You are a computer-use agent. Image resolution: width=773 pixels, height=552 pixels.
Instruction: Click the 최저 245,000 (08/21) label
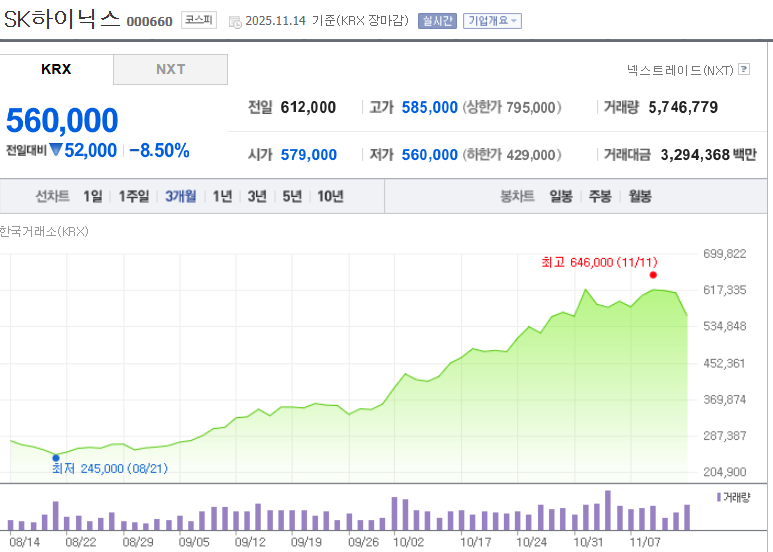(x=110, y=468)
